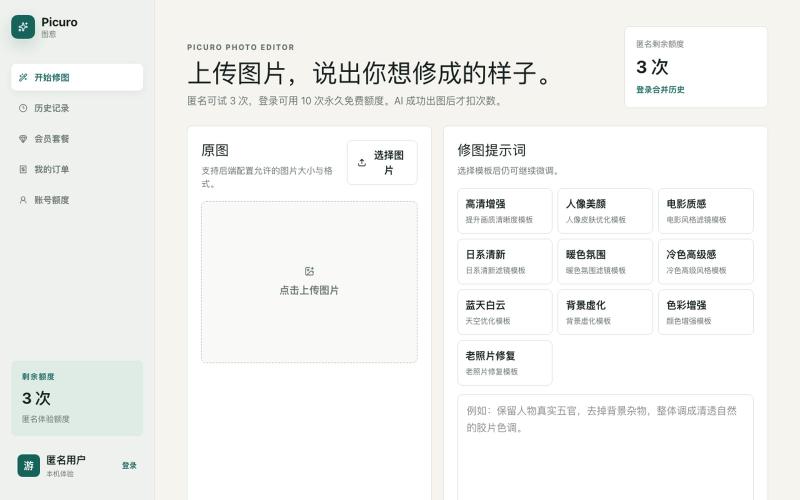Click the clock icon beside 历史记录
The image size is (800, 500).
click(x=23, y=108)
